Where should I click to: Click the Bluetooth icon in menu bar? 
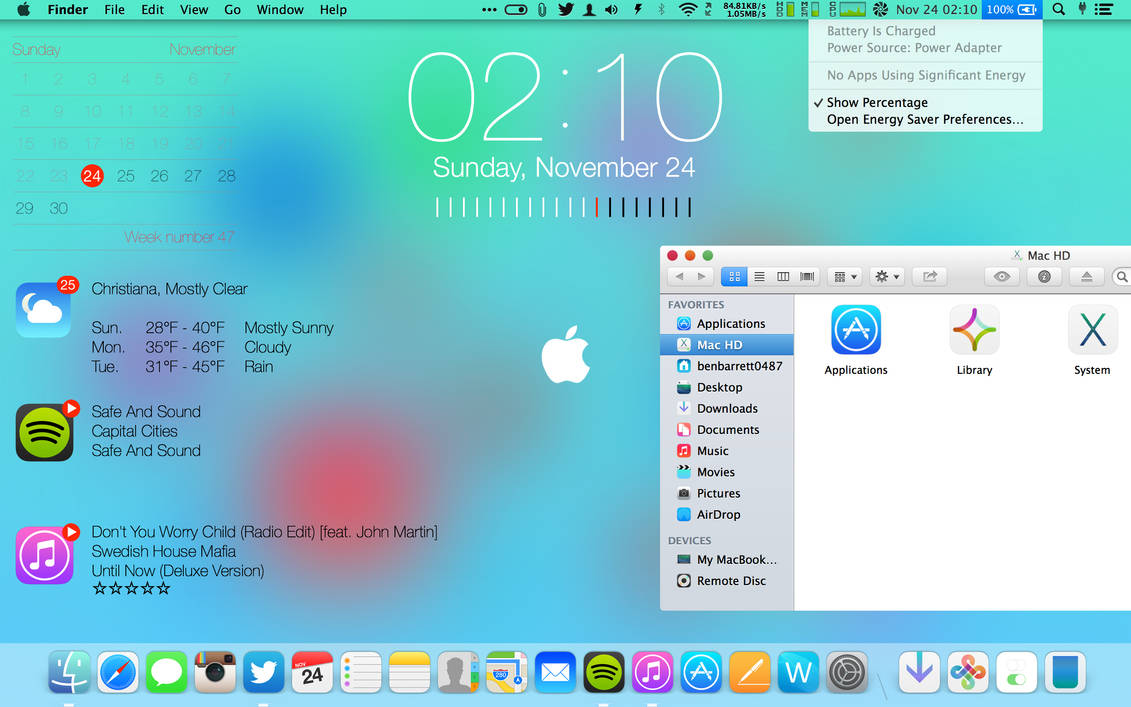661,9
